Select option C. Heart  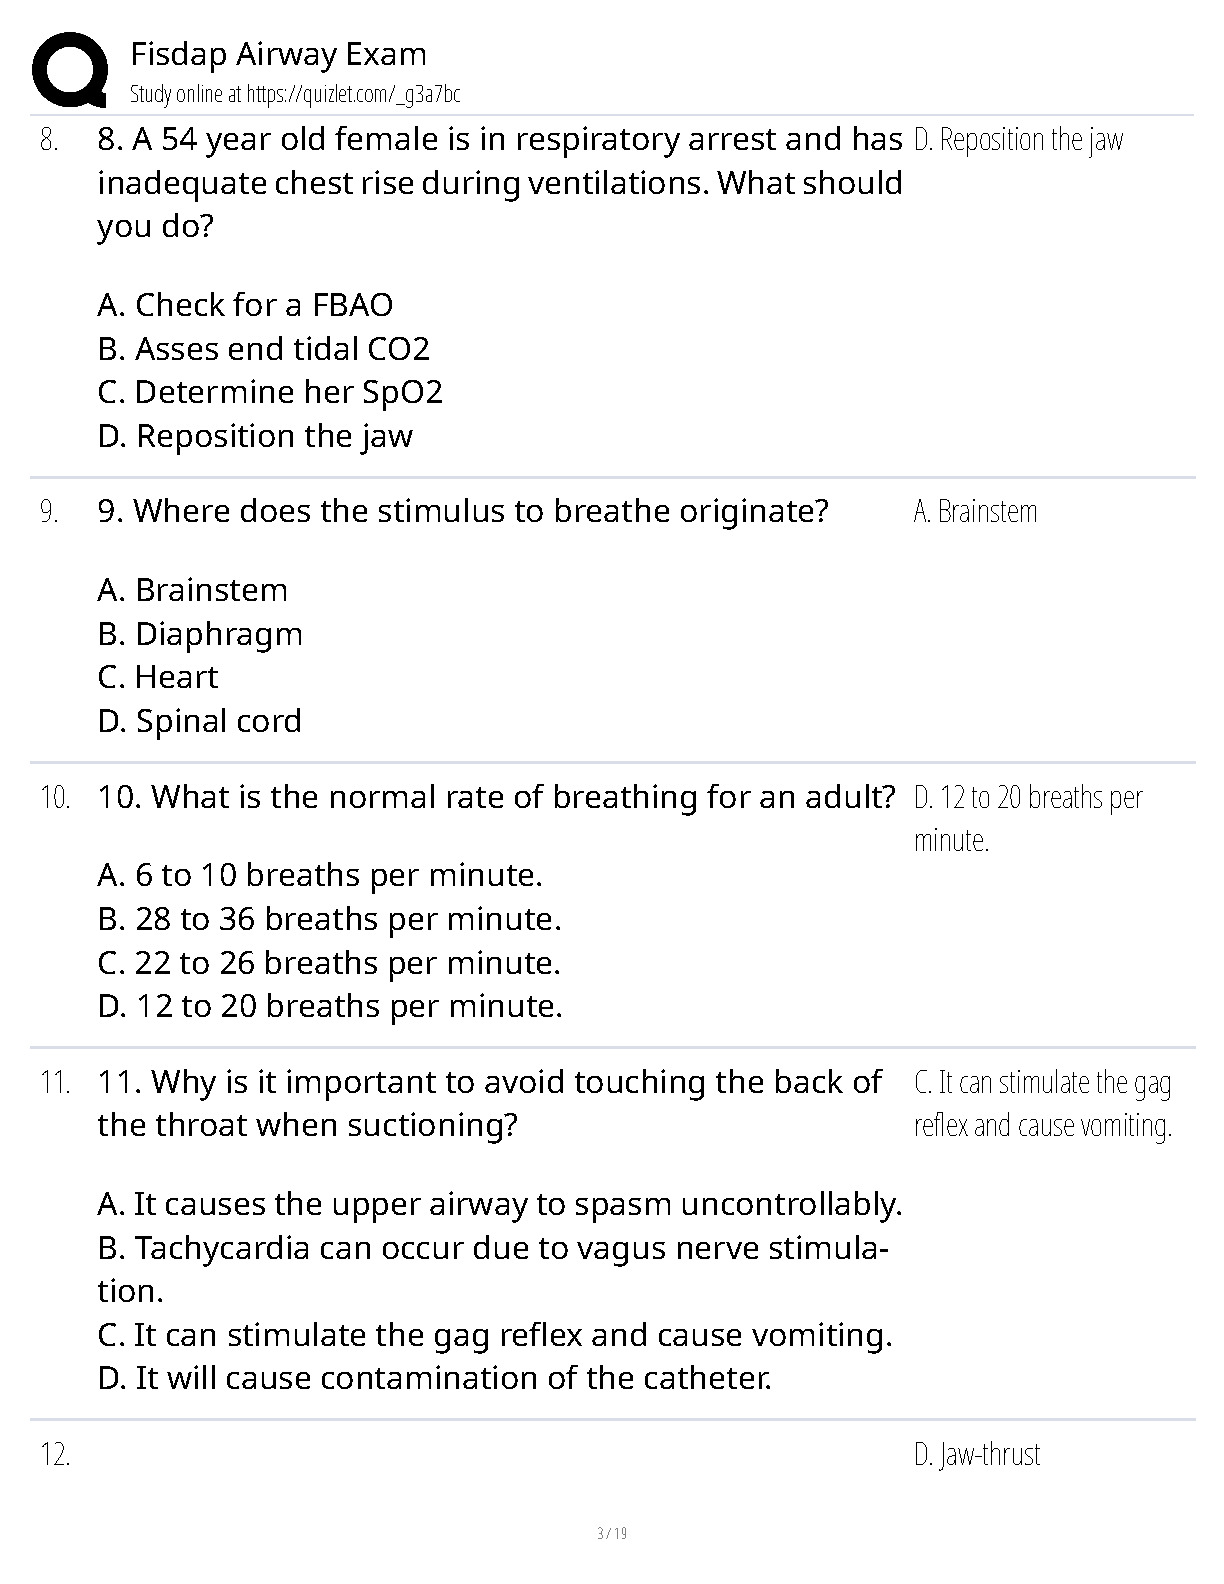tap(158, 677)
